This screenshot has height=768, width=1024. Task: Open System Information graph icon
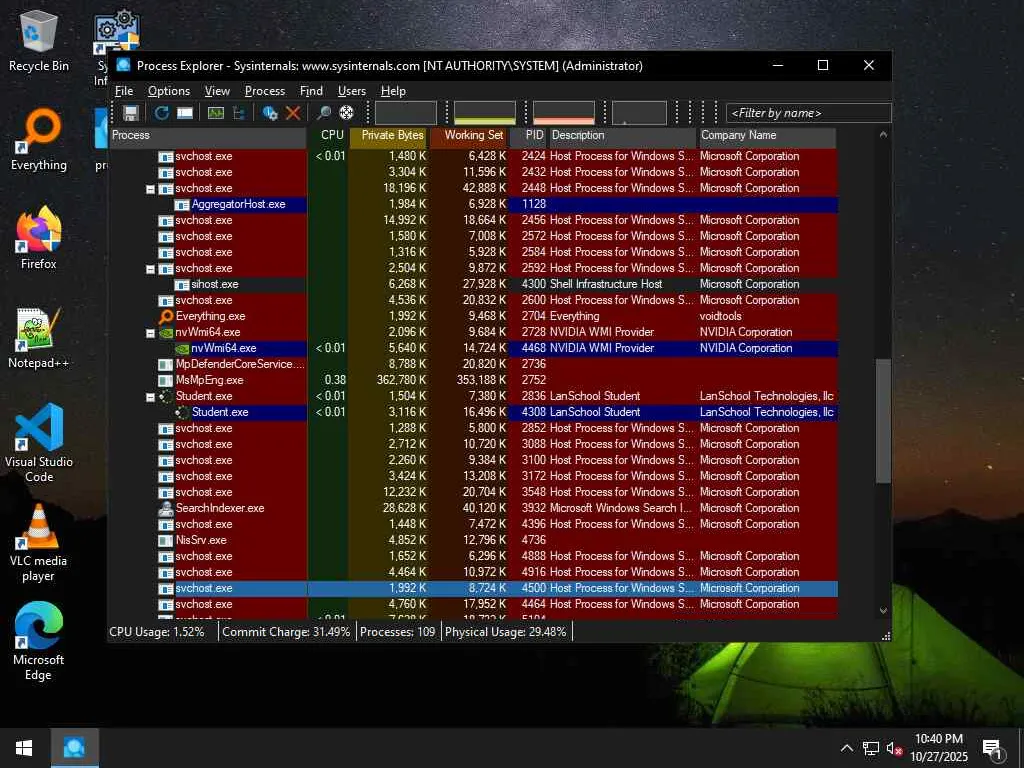[216, 113]
